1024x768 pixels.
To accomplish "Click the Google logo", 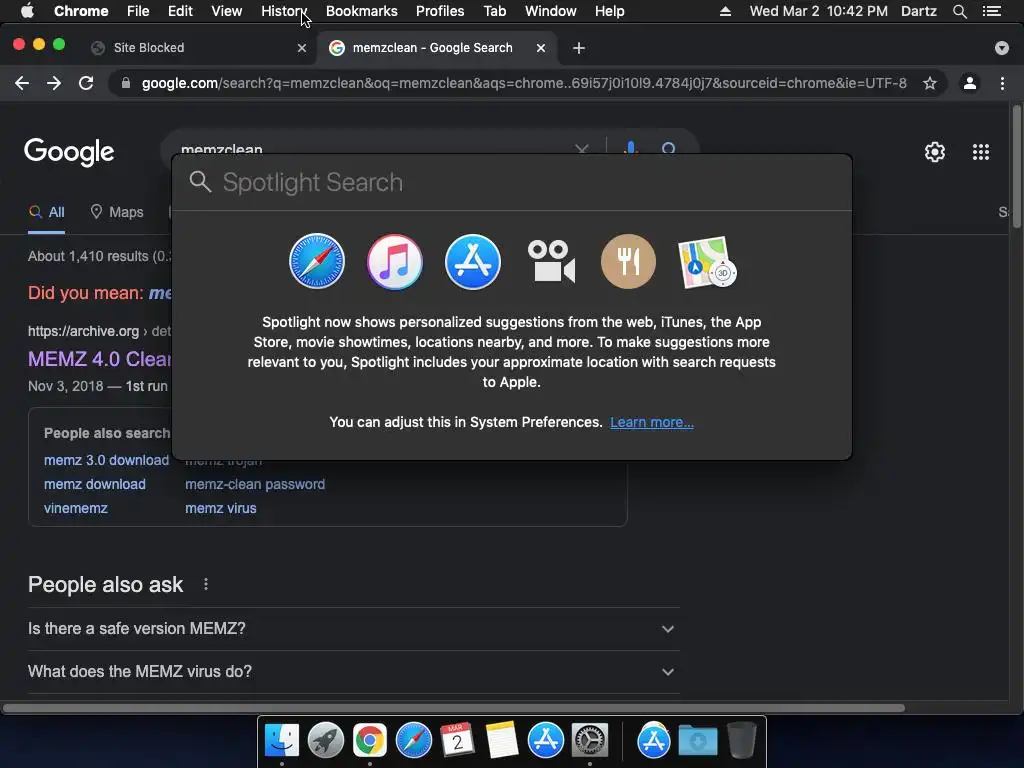I will (x=69, y=152).
